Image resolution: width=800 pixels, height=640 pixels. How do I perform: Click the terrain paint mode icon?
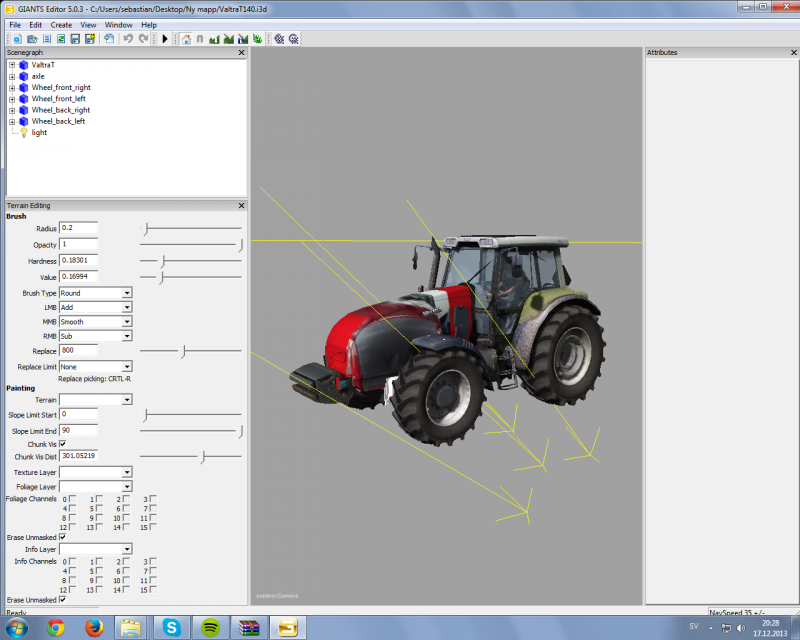coord(229,39)
